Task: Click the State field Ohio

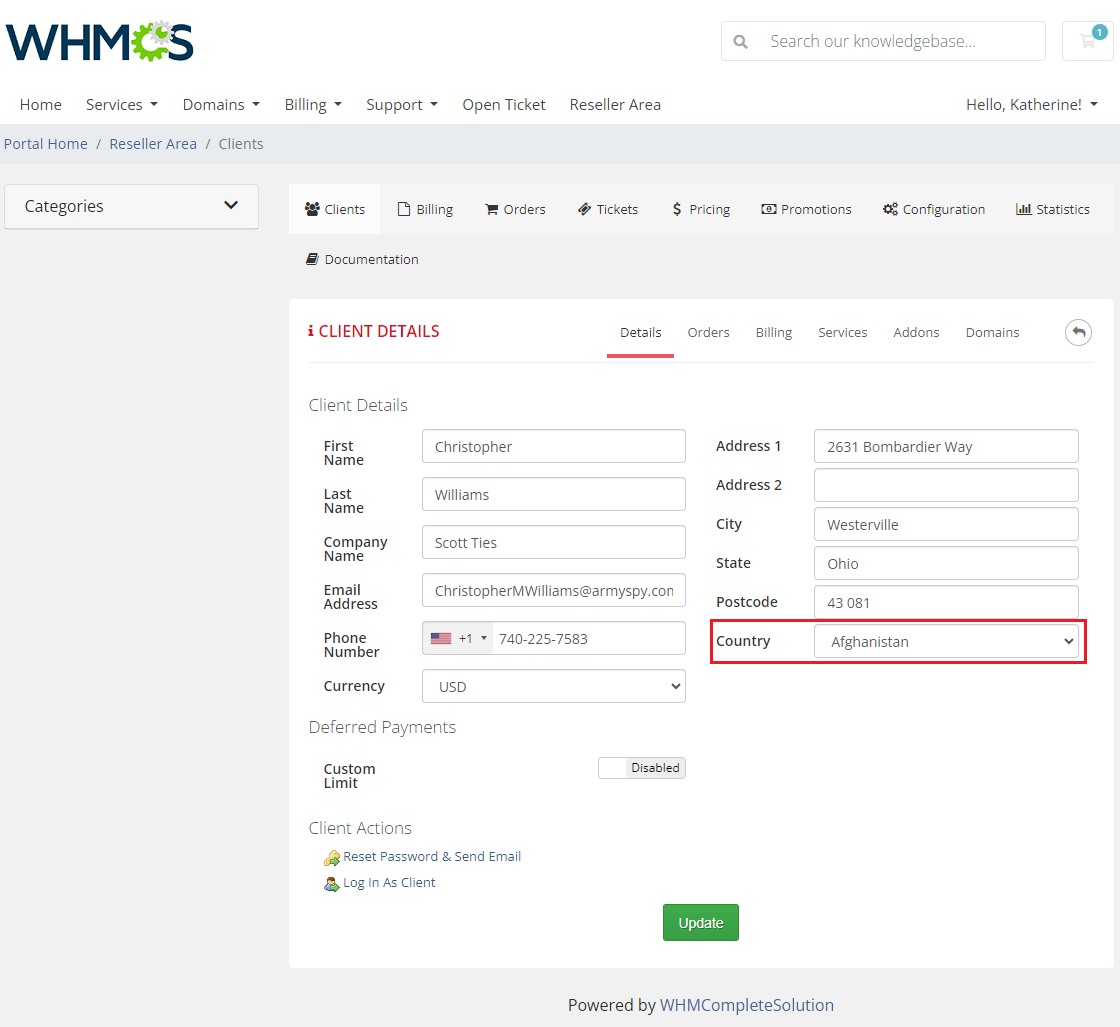Action: [946, 563]
